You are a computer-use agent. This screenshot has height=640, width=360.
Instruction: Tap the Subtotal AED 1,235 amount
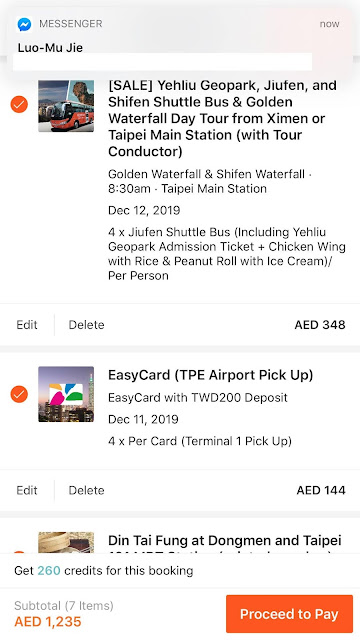click(x=48, y=622)
